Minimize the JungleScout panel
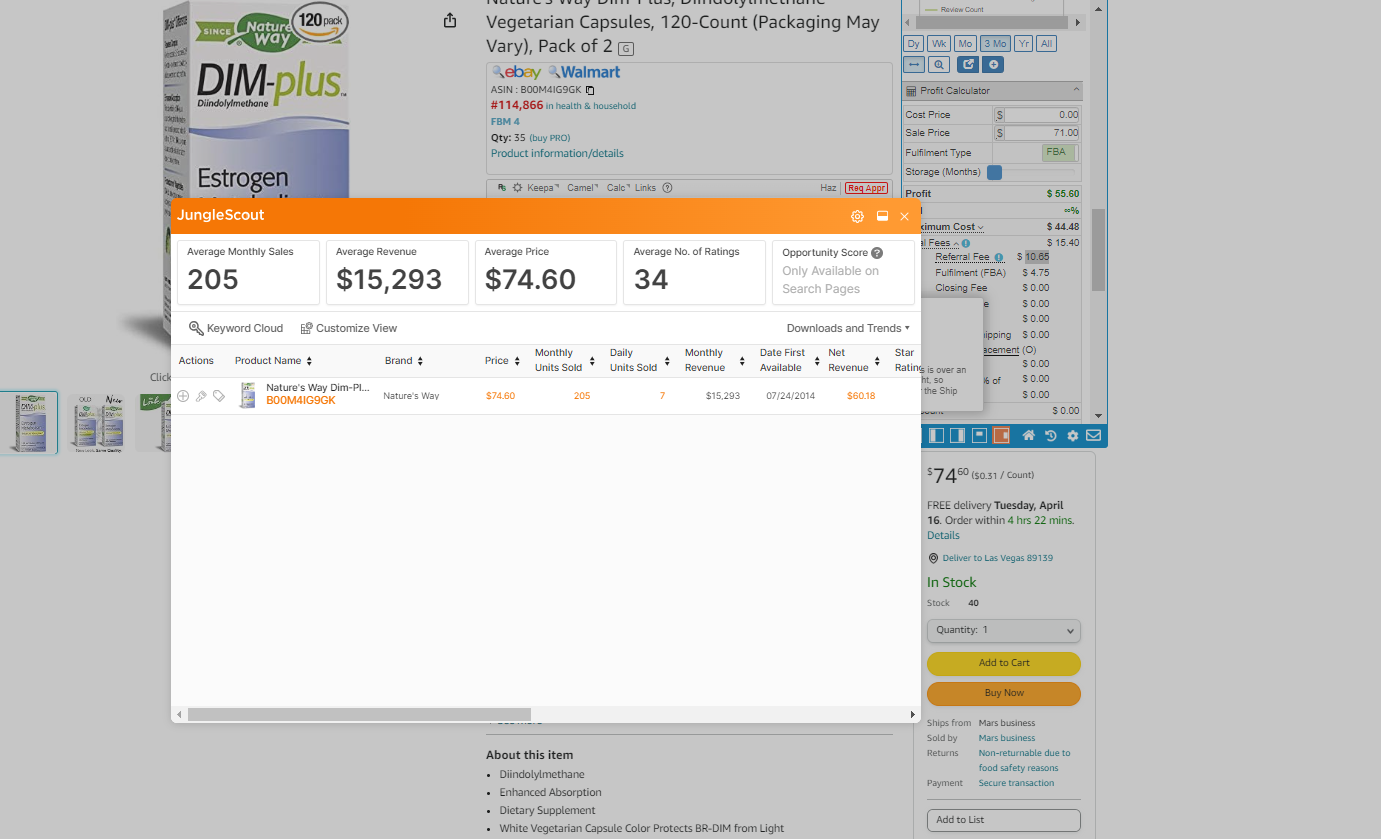The image size is (1381, 839). [882, 216]
